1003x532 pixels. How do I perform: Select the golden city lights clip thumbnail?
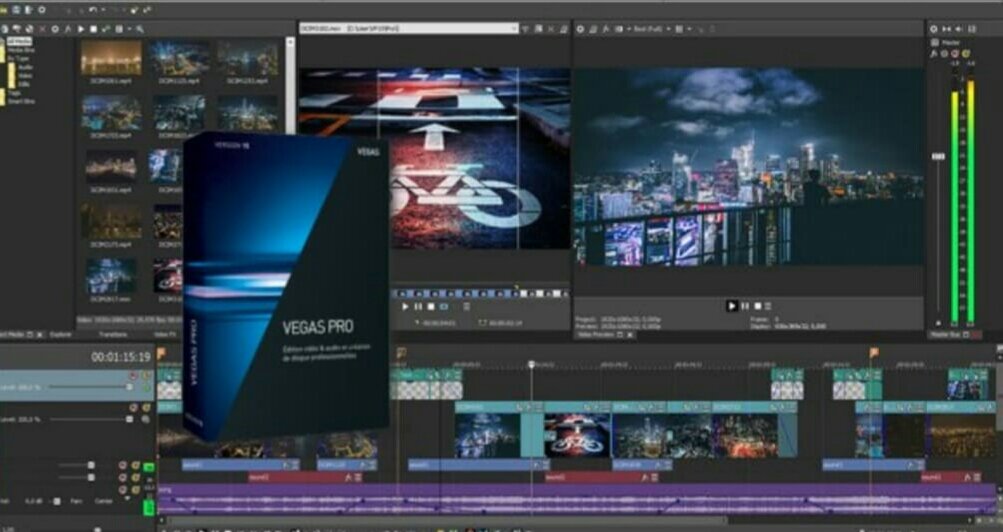(111, 58)
